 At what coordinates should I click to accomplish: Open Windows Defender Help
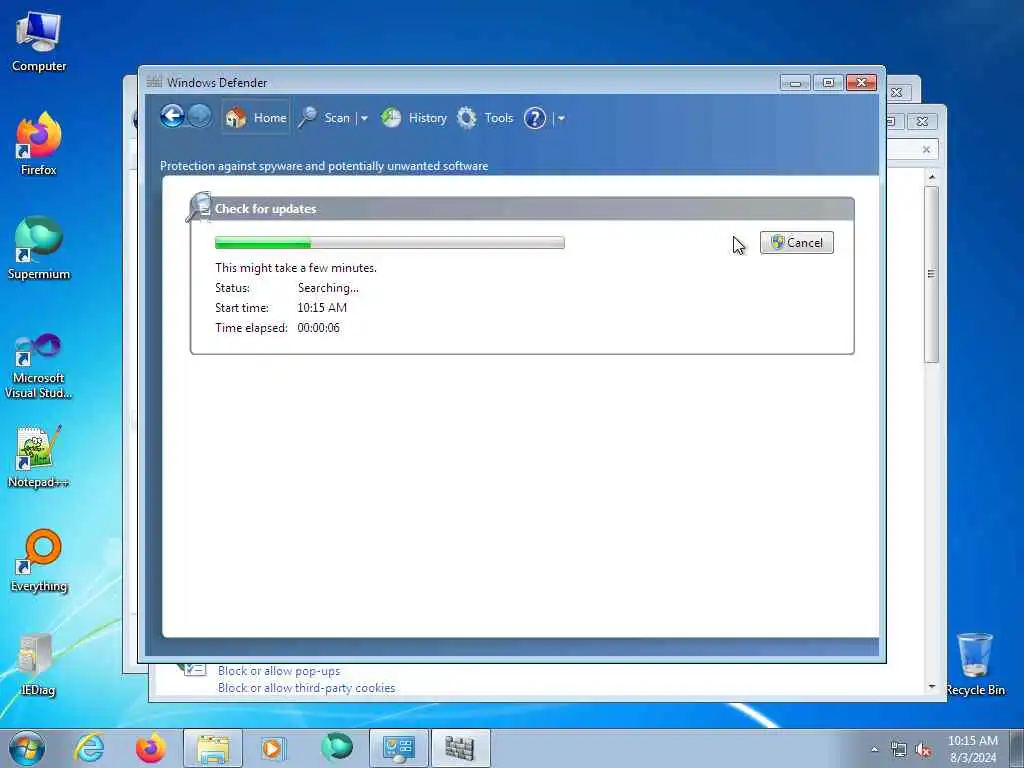click(534, 118)
